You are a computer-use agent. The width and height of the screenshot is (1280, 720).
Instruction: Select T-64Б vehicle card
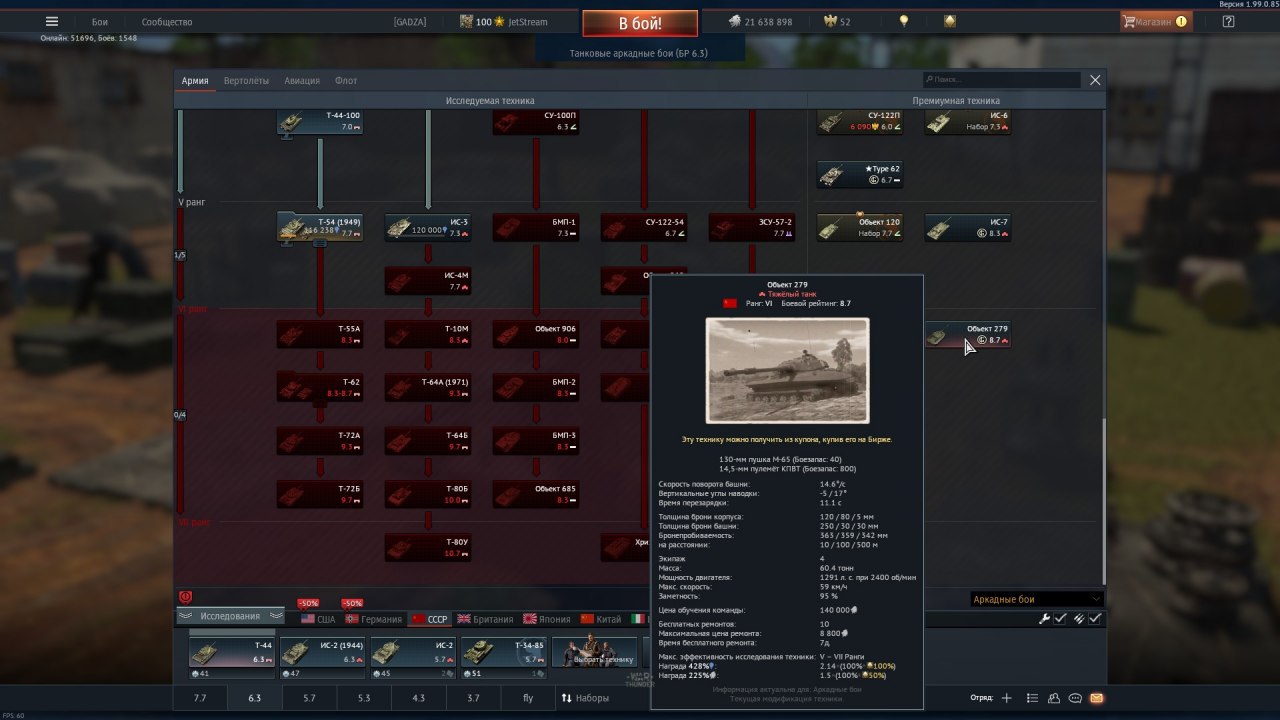coord(428,441)
